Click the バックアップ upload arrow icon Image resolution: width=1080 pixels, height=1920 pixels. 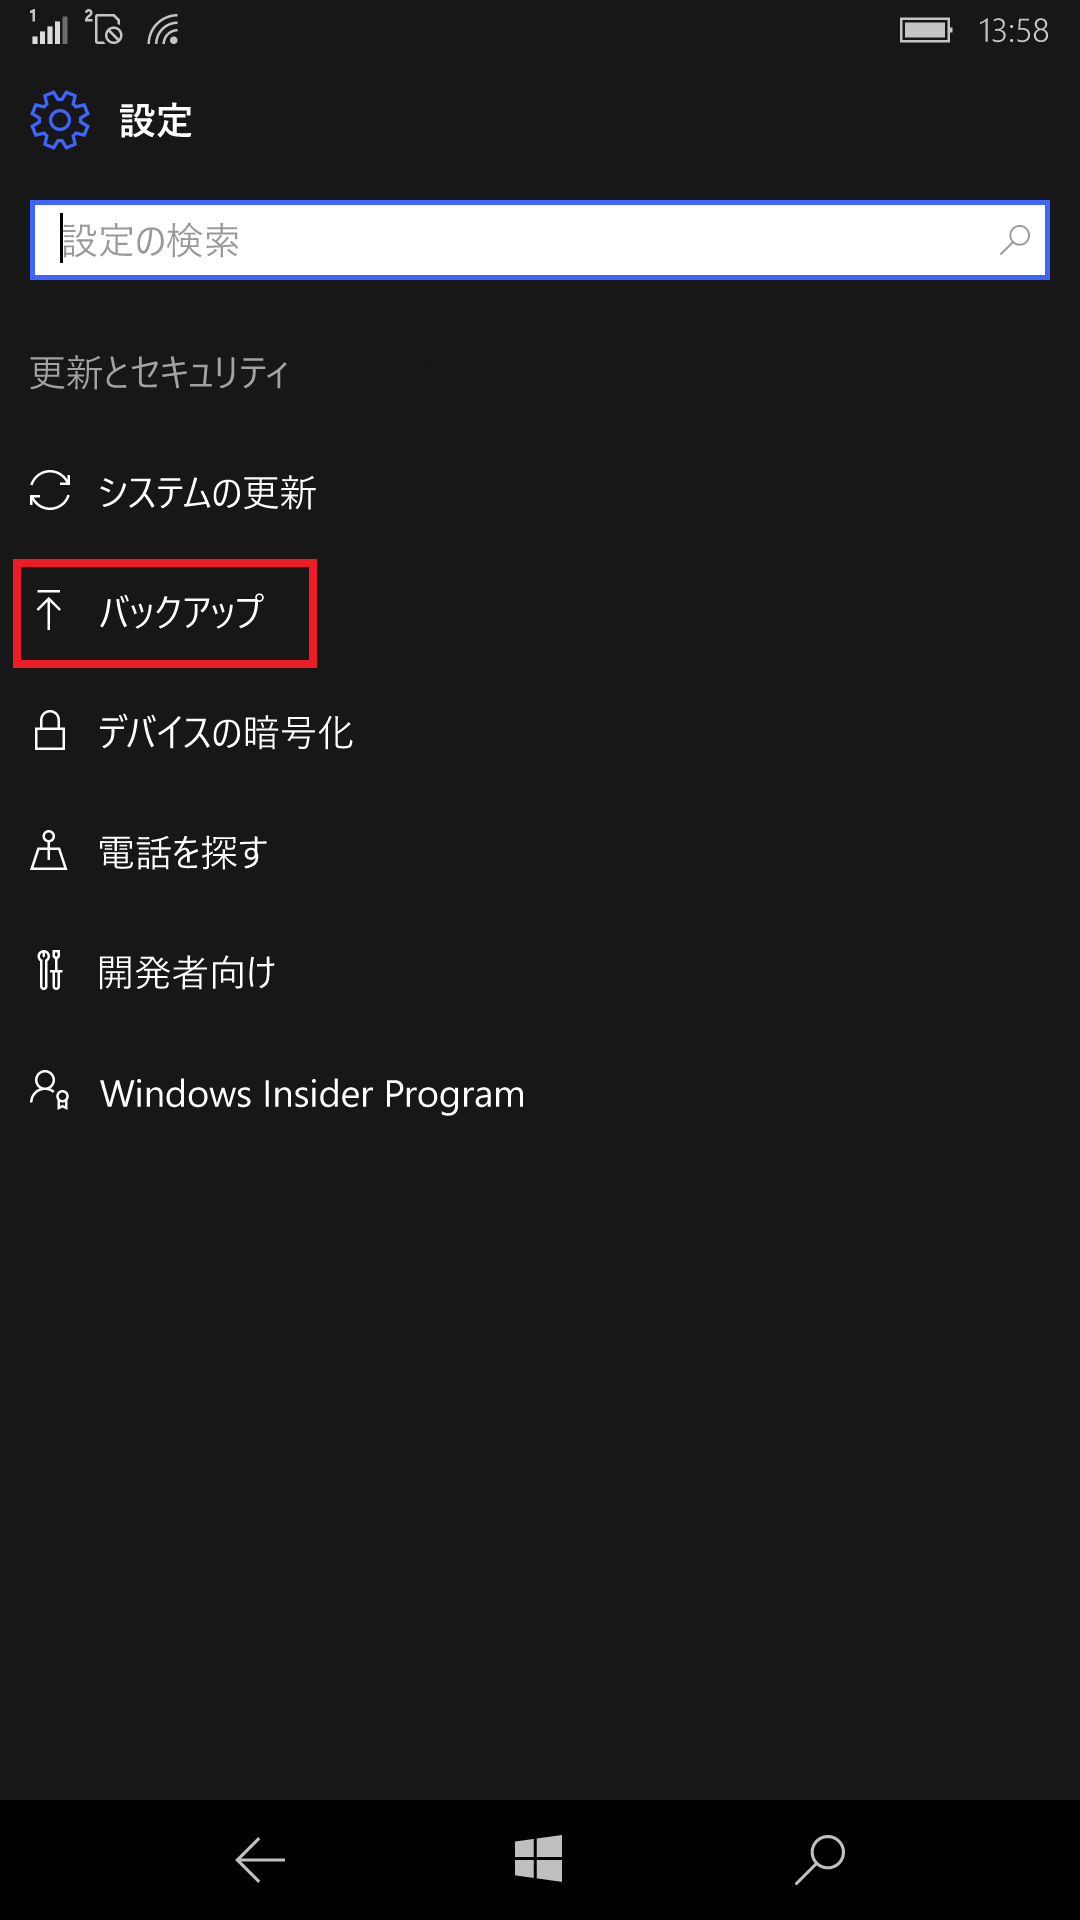[49, 611]
